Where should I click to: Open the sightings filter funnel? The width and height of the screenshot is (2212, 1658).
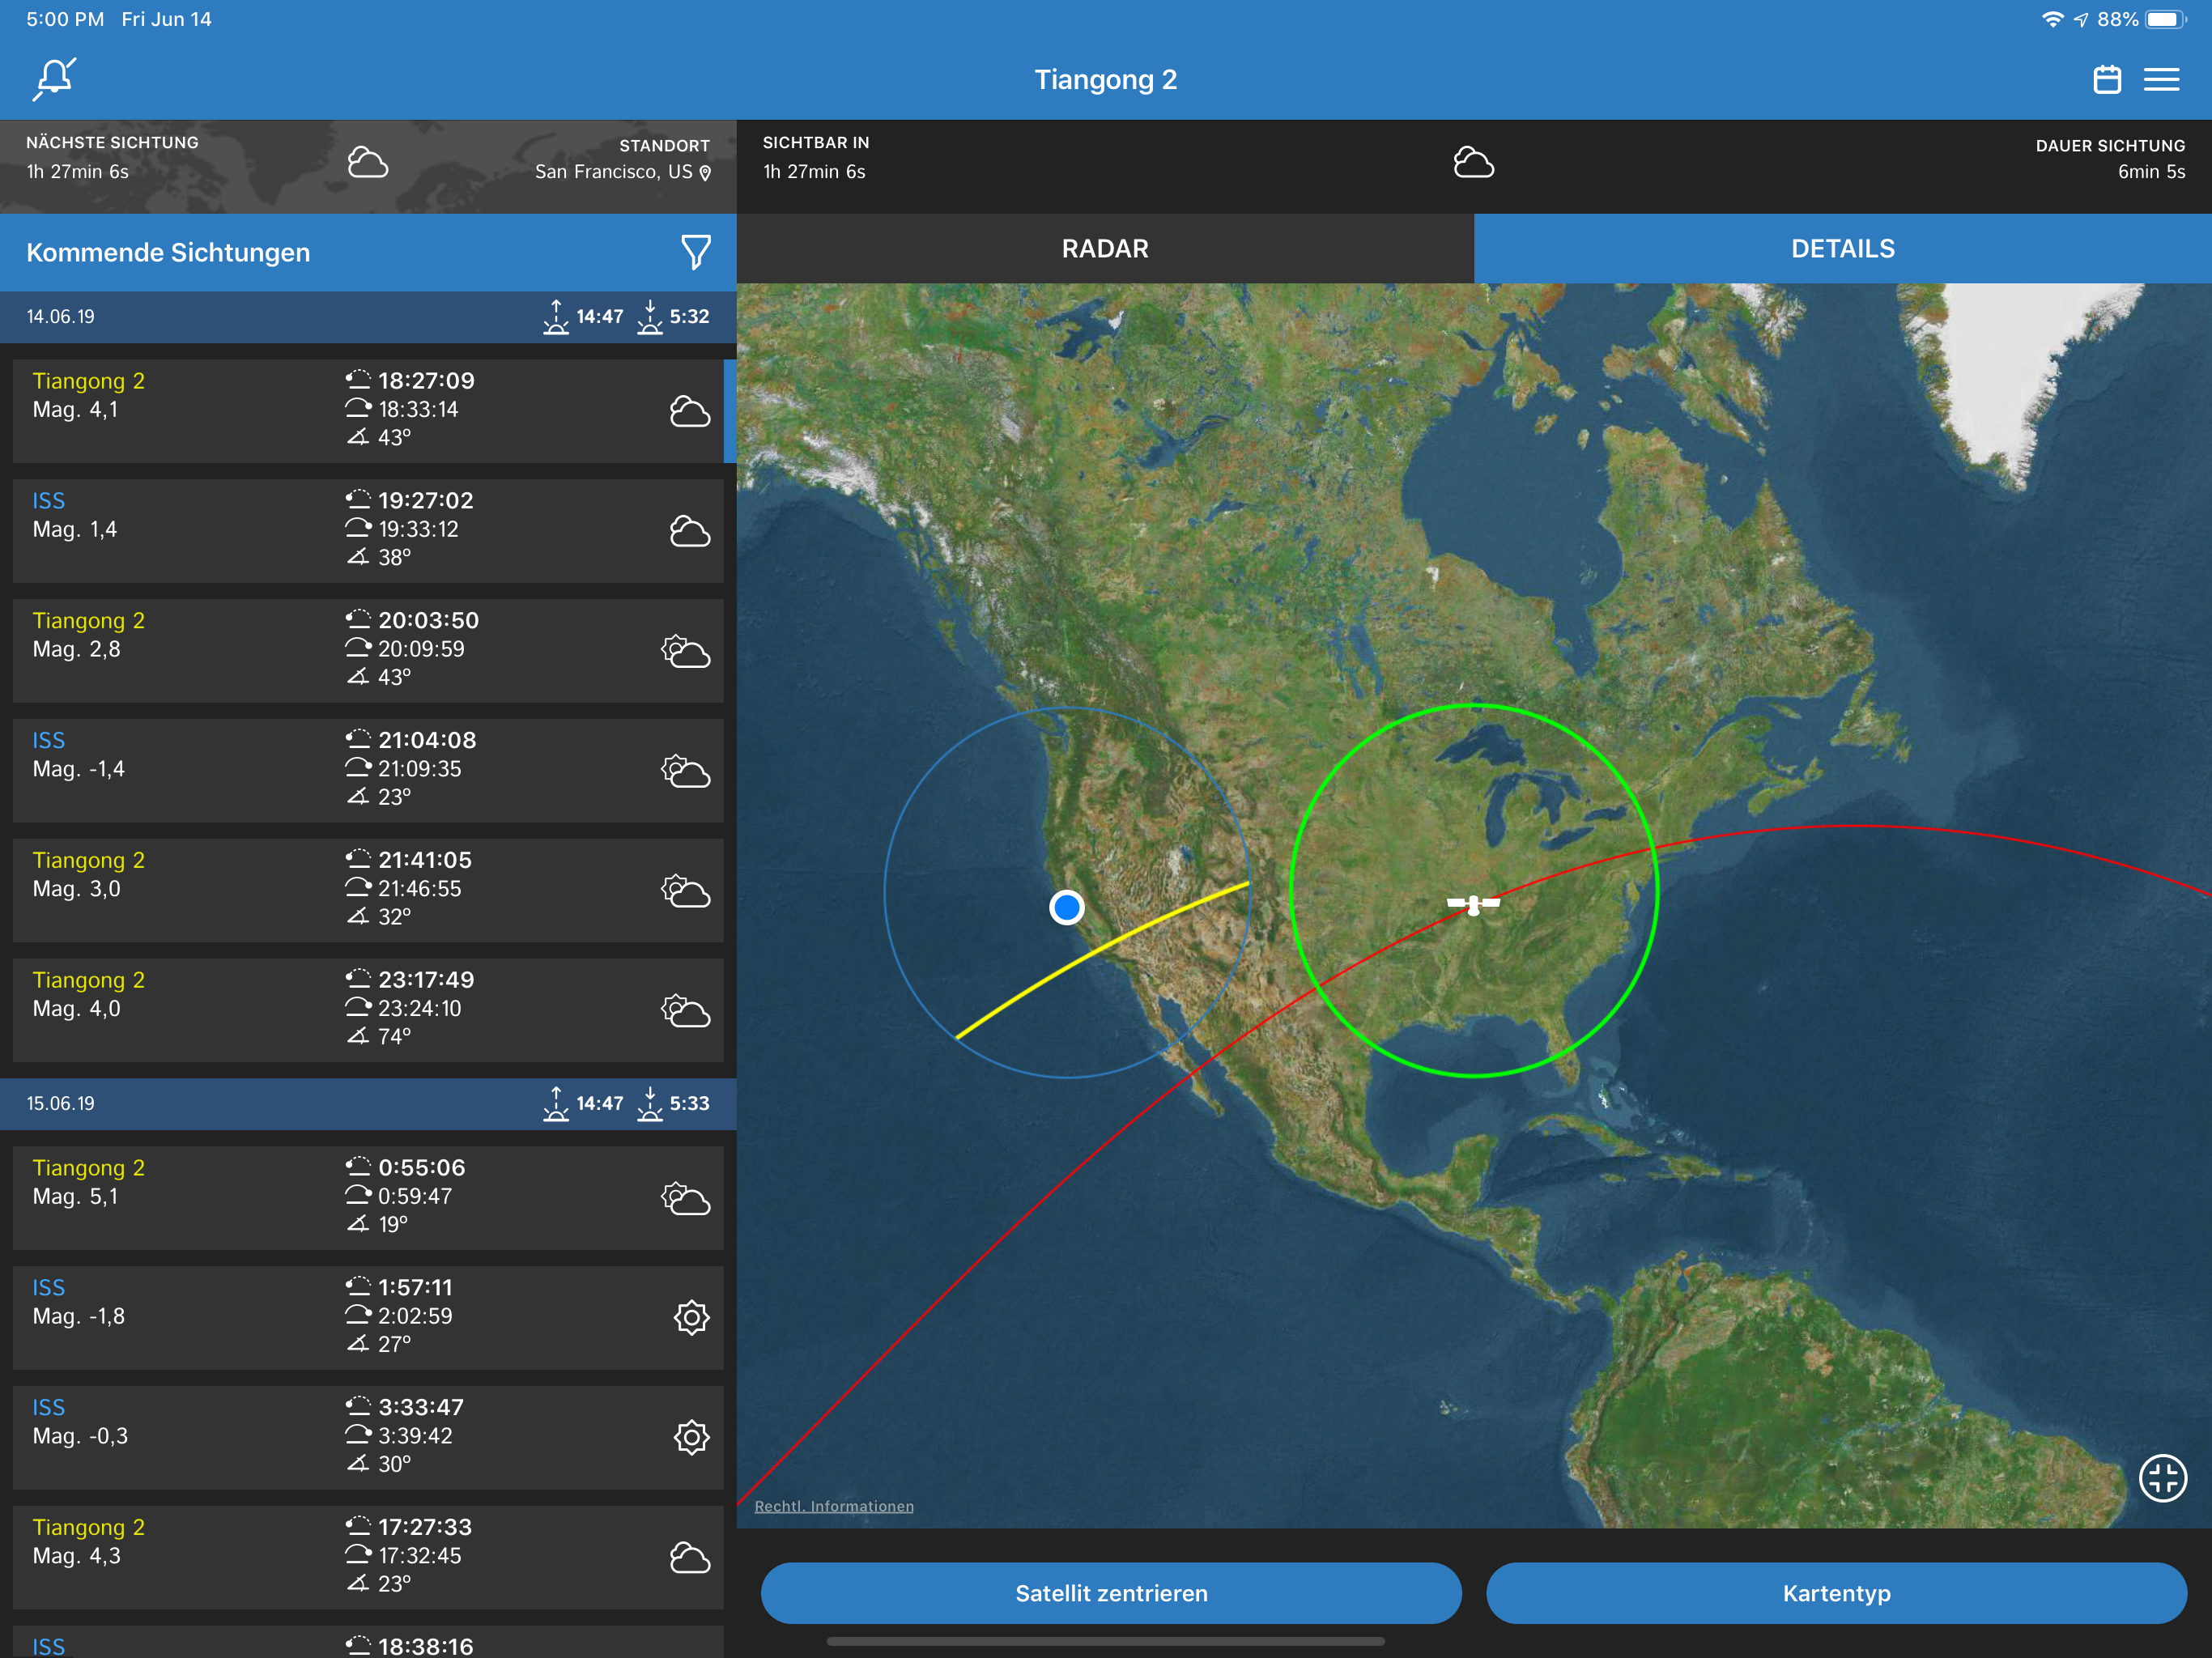click(695, 252)
